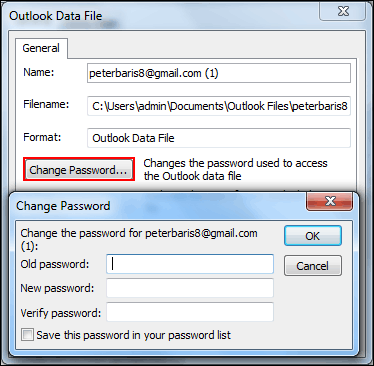This screenshot has width=374, height=366.
Task: Select the Format field reading Outlook Data File
Action: click(x=219, y=138)
